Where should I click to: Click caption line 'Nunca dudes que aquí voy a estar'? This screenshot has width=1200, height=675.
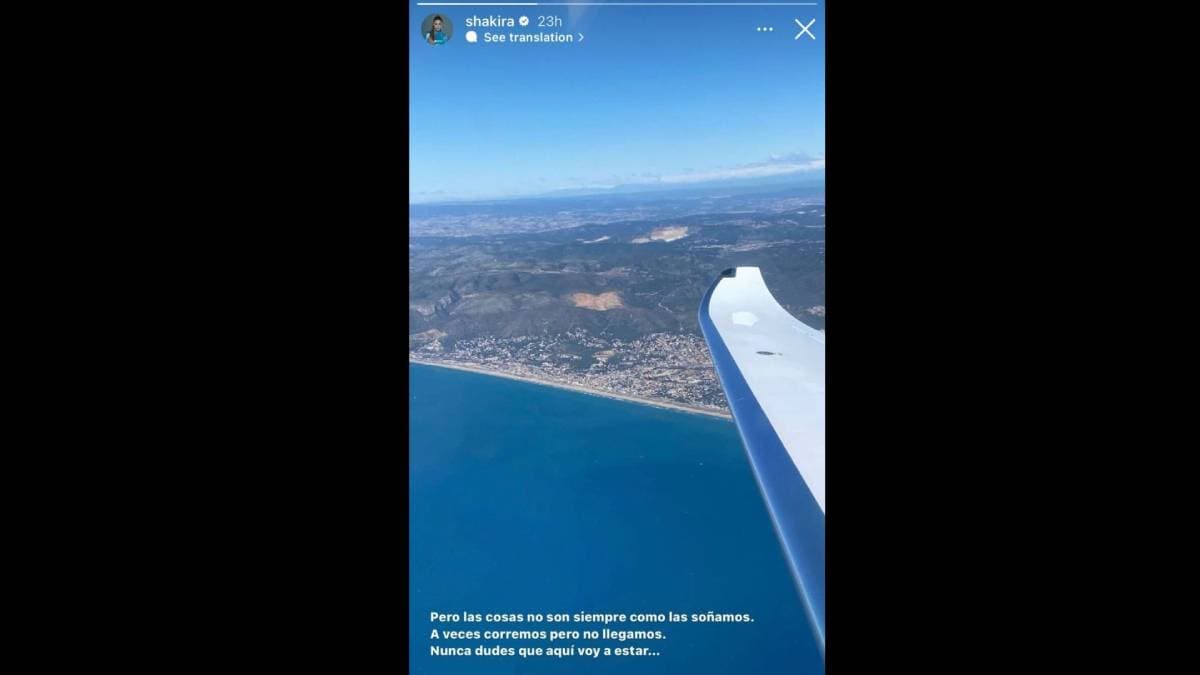pos(545,651)
